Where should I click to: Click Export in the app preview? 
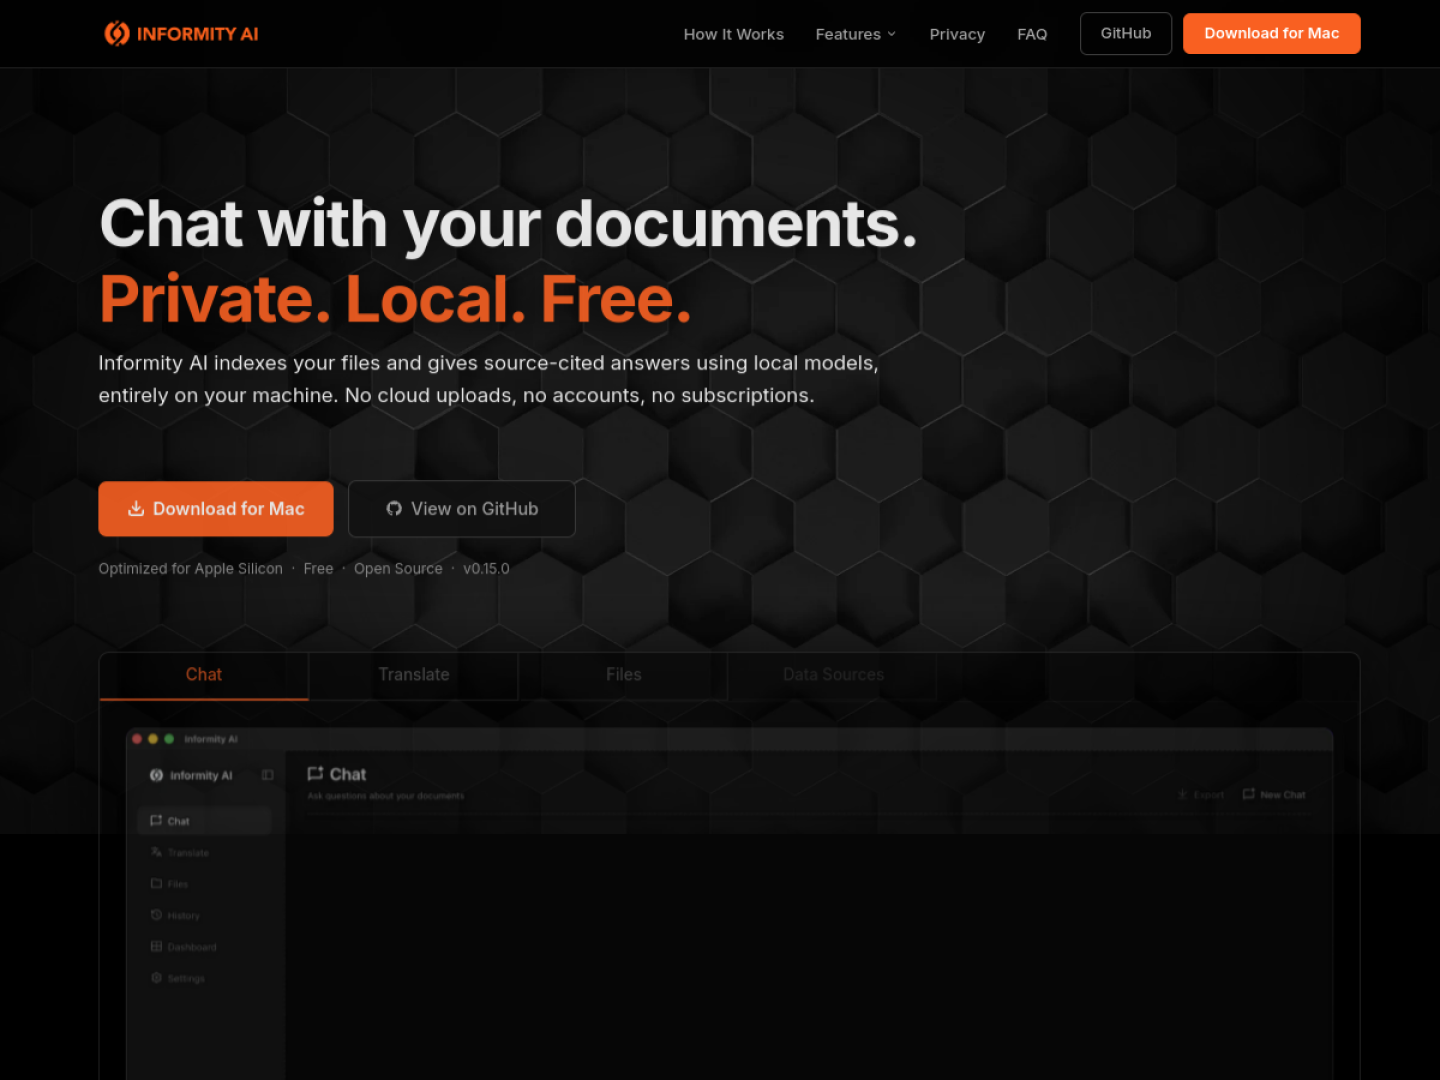1200,795
